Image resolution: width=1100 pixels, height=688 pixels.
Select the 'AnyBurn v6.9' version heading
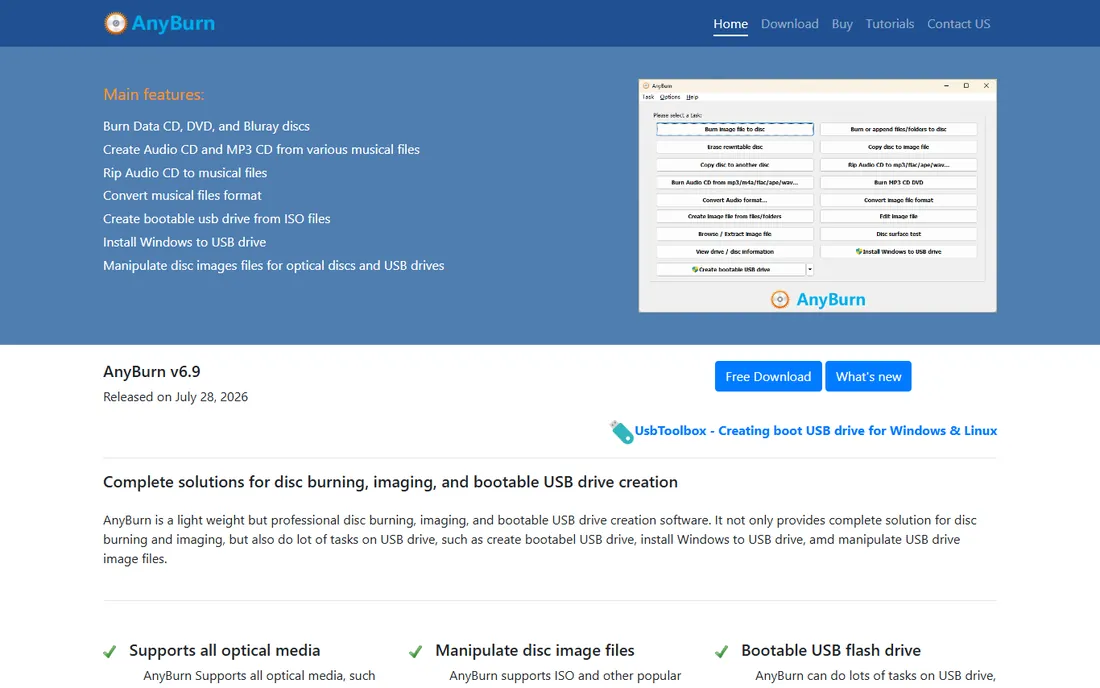pyautogui.click(x=152, y=372)
